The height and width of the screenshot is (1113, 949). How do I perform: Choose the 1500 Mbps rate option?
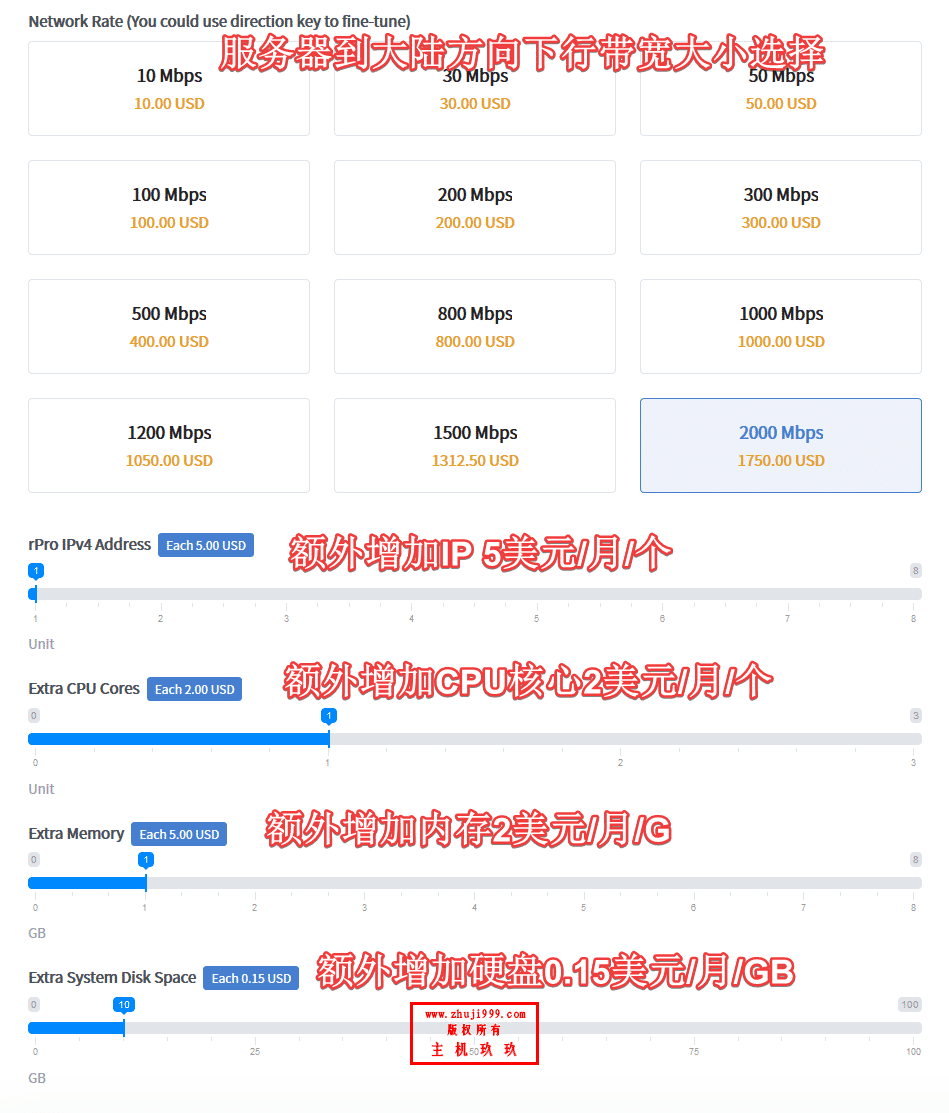[475, 445]
